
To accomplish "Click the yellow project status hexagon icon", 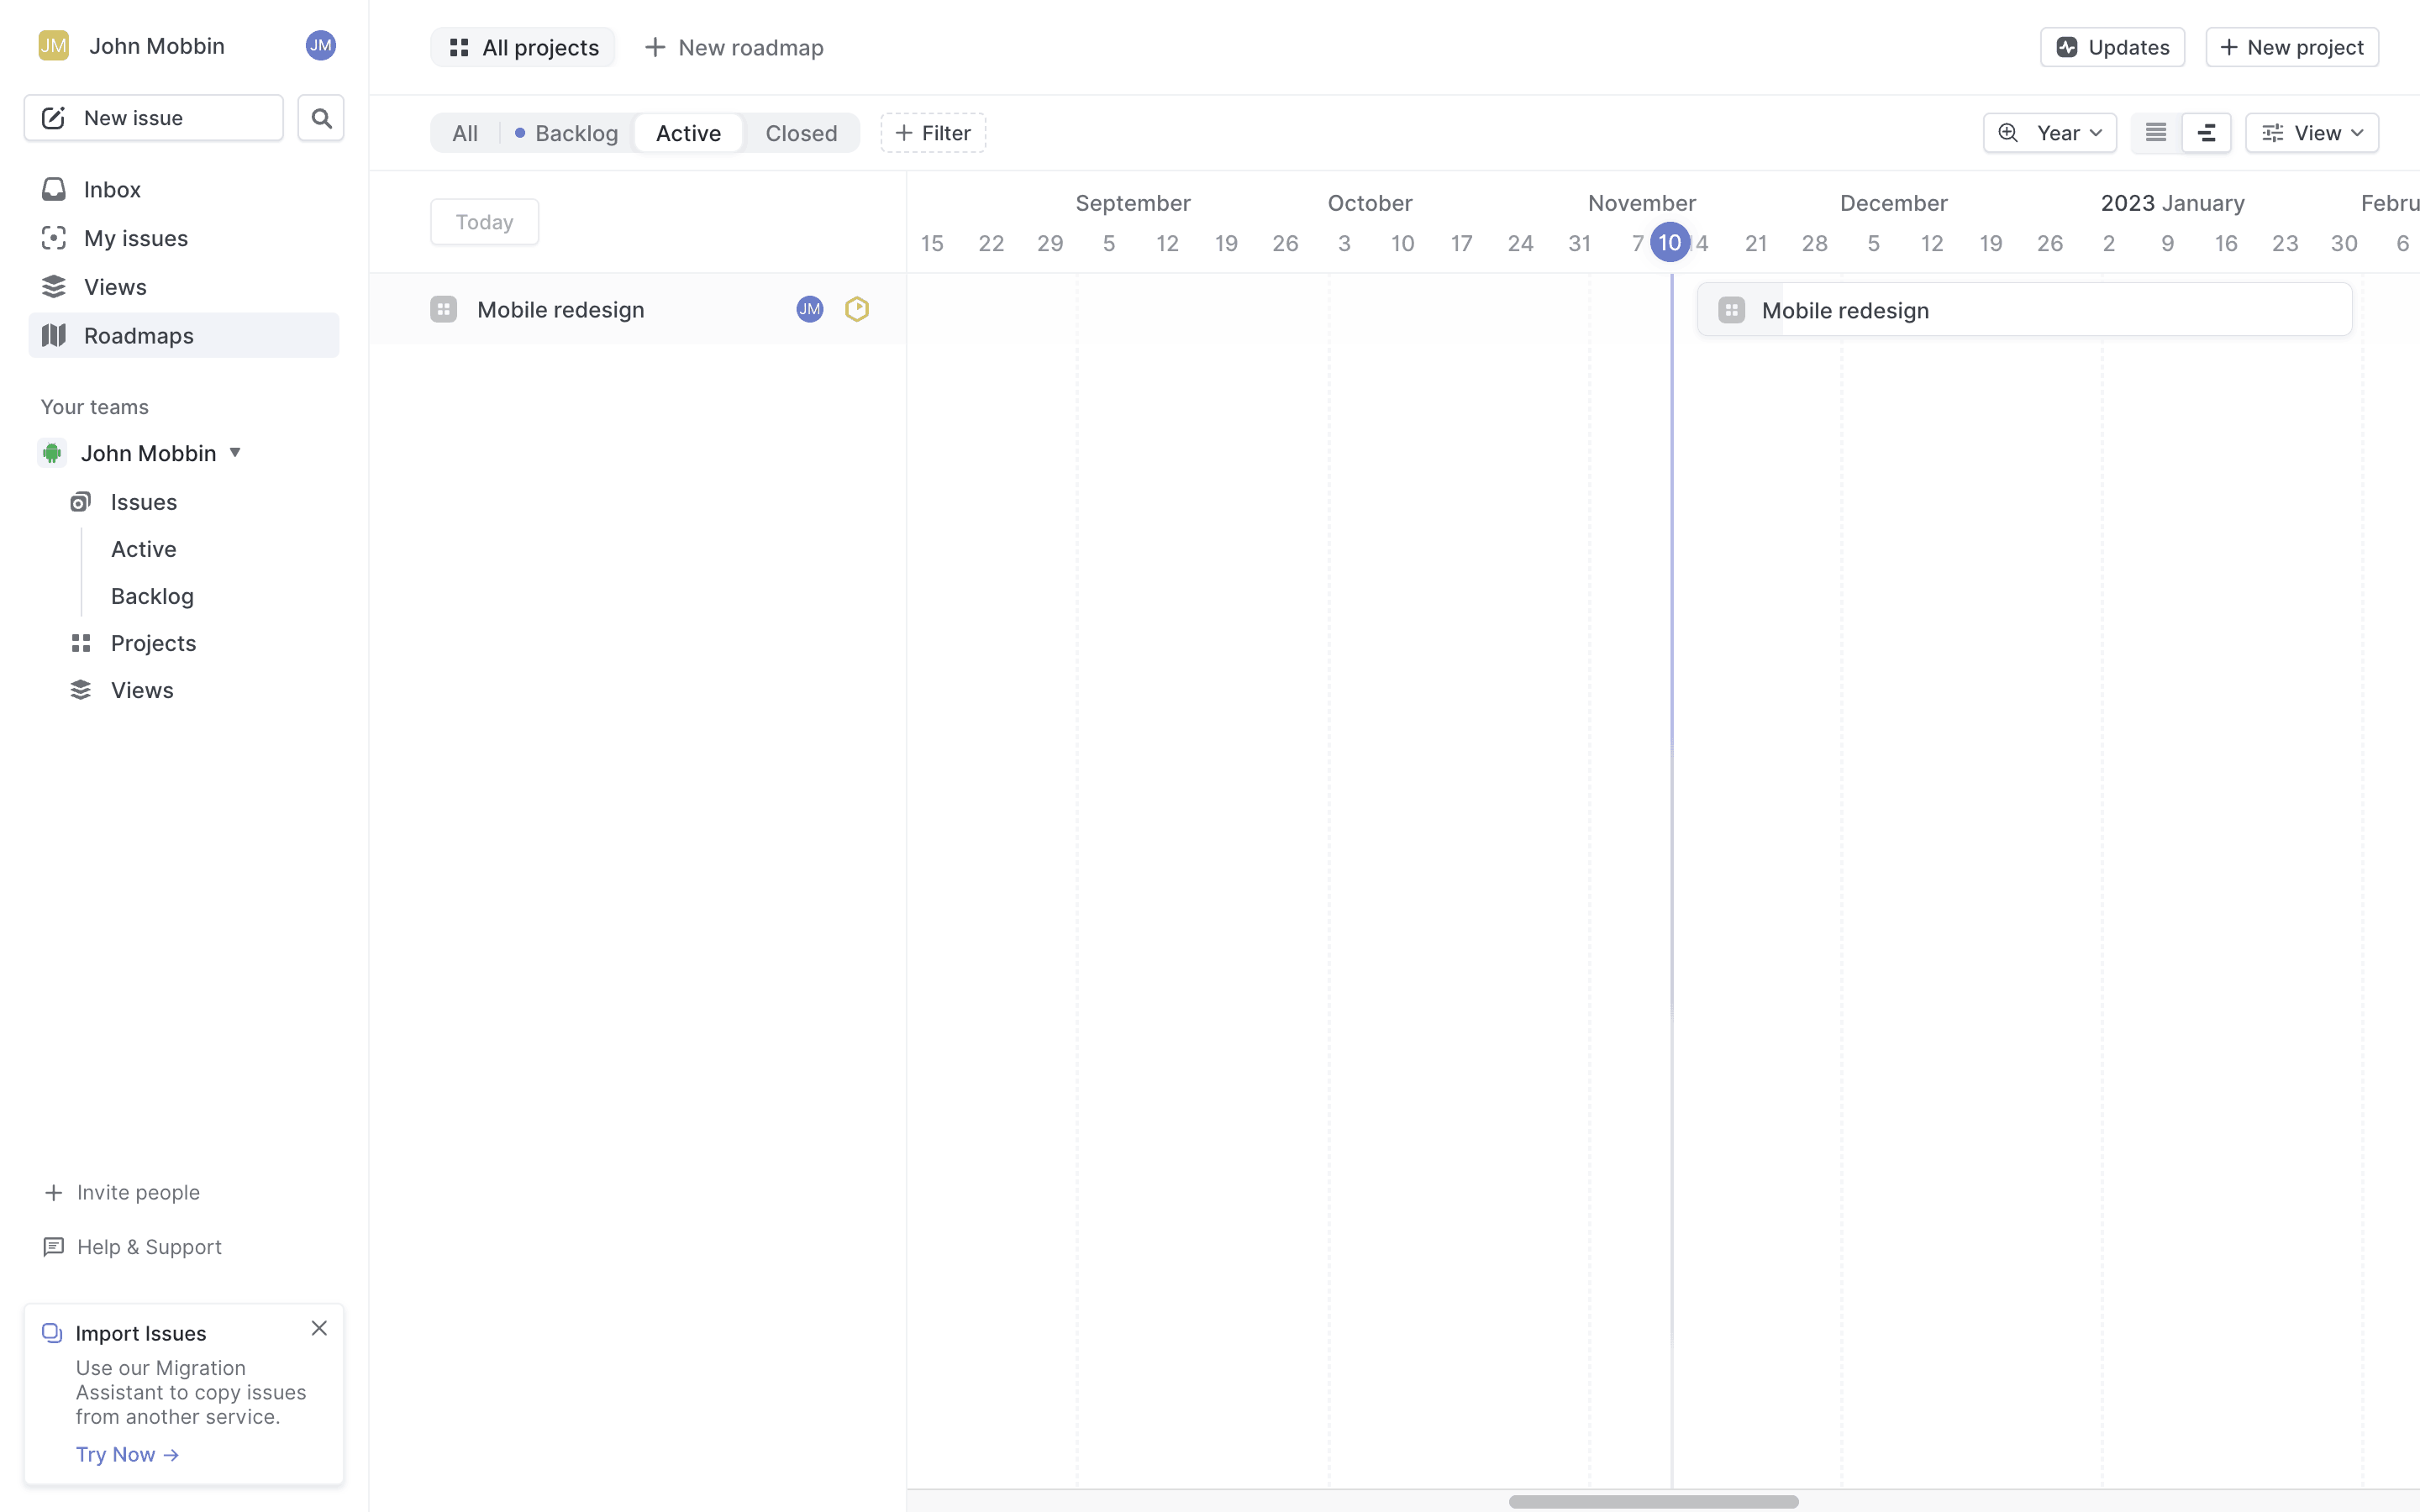I will (x=856, y=309).
